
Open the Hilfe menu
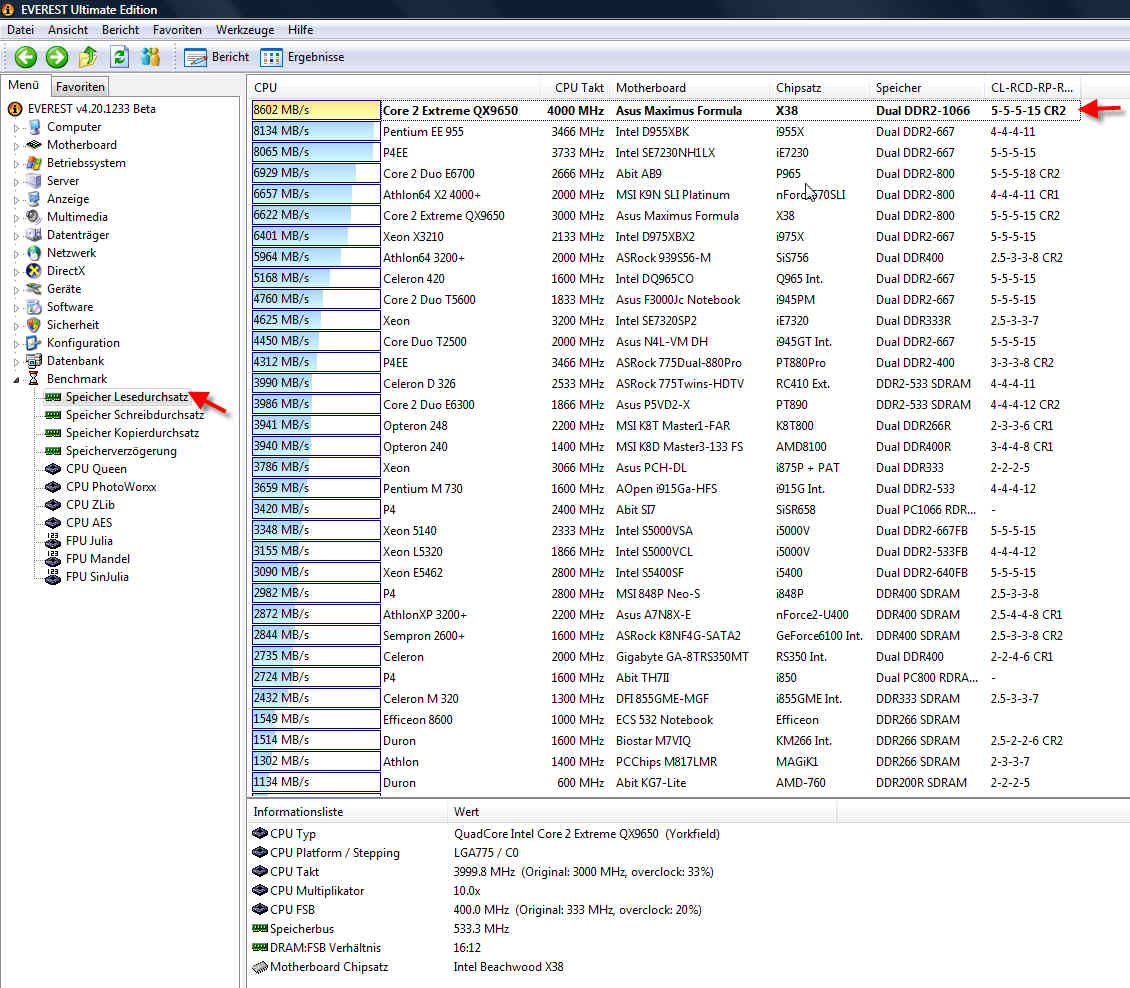[301, 30]
